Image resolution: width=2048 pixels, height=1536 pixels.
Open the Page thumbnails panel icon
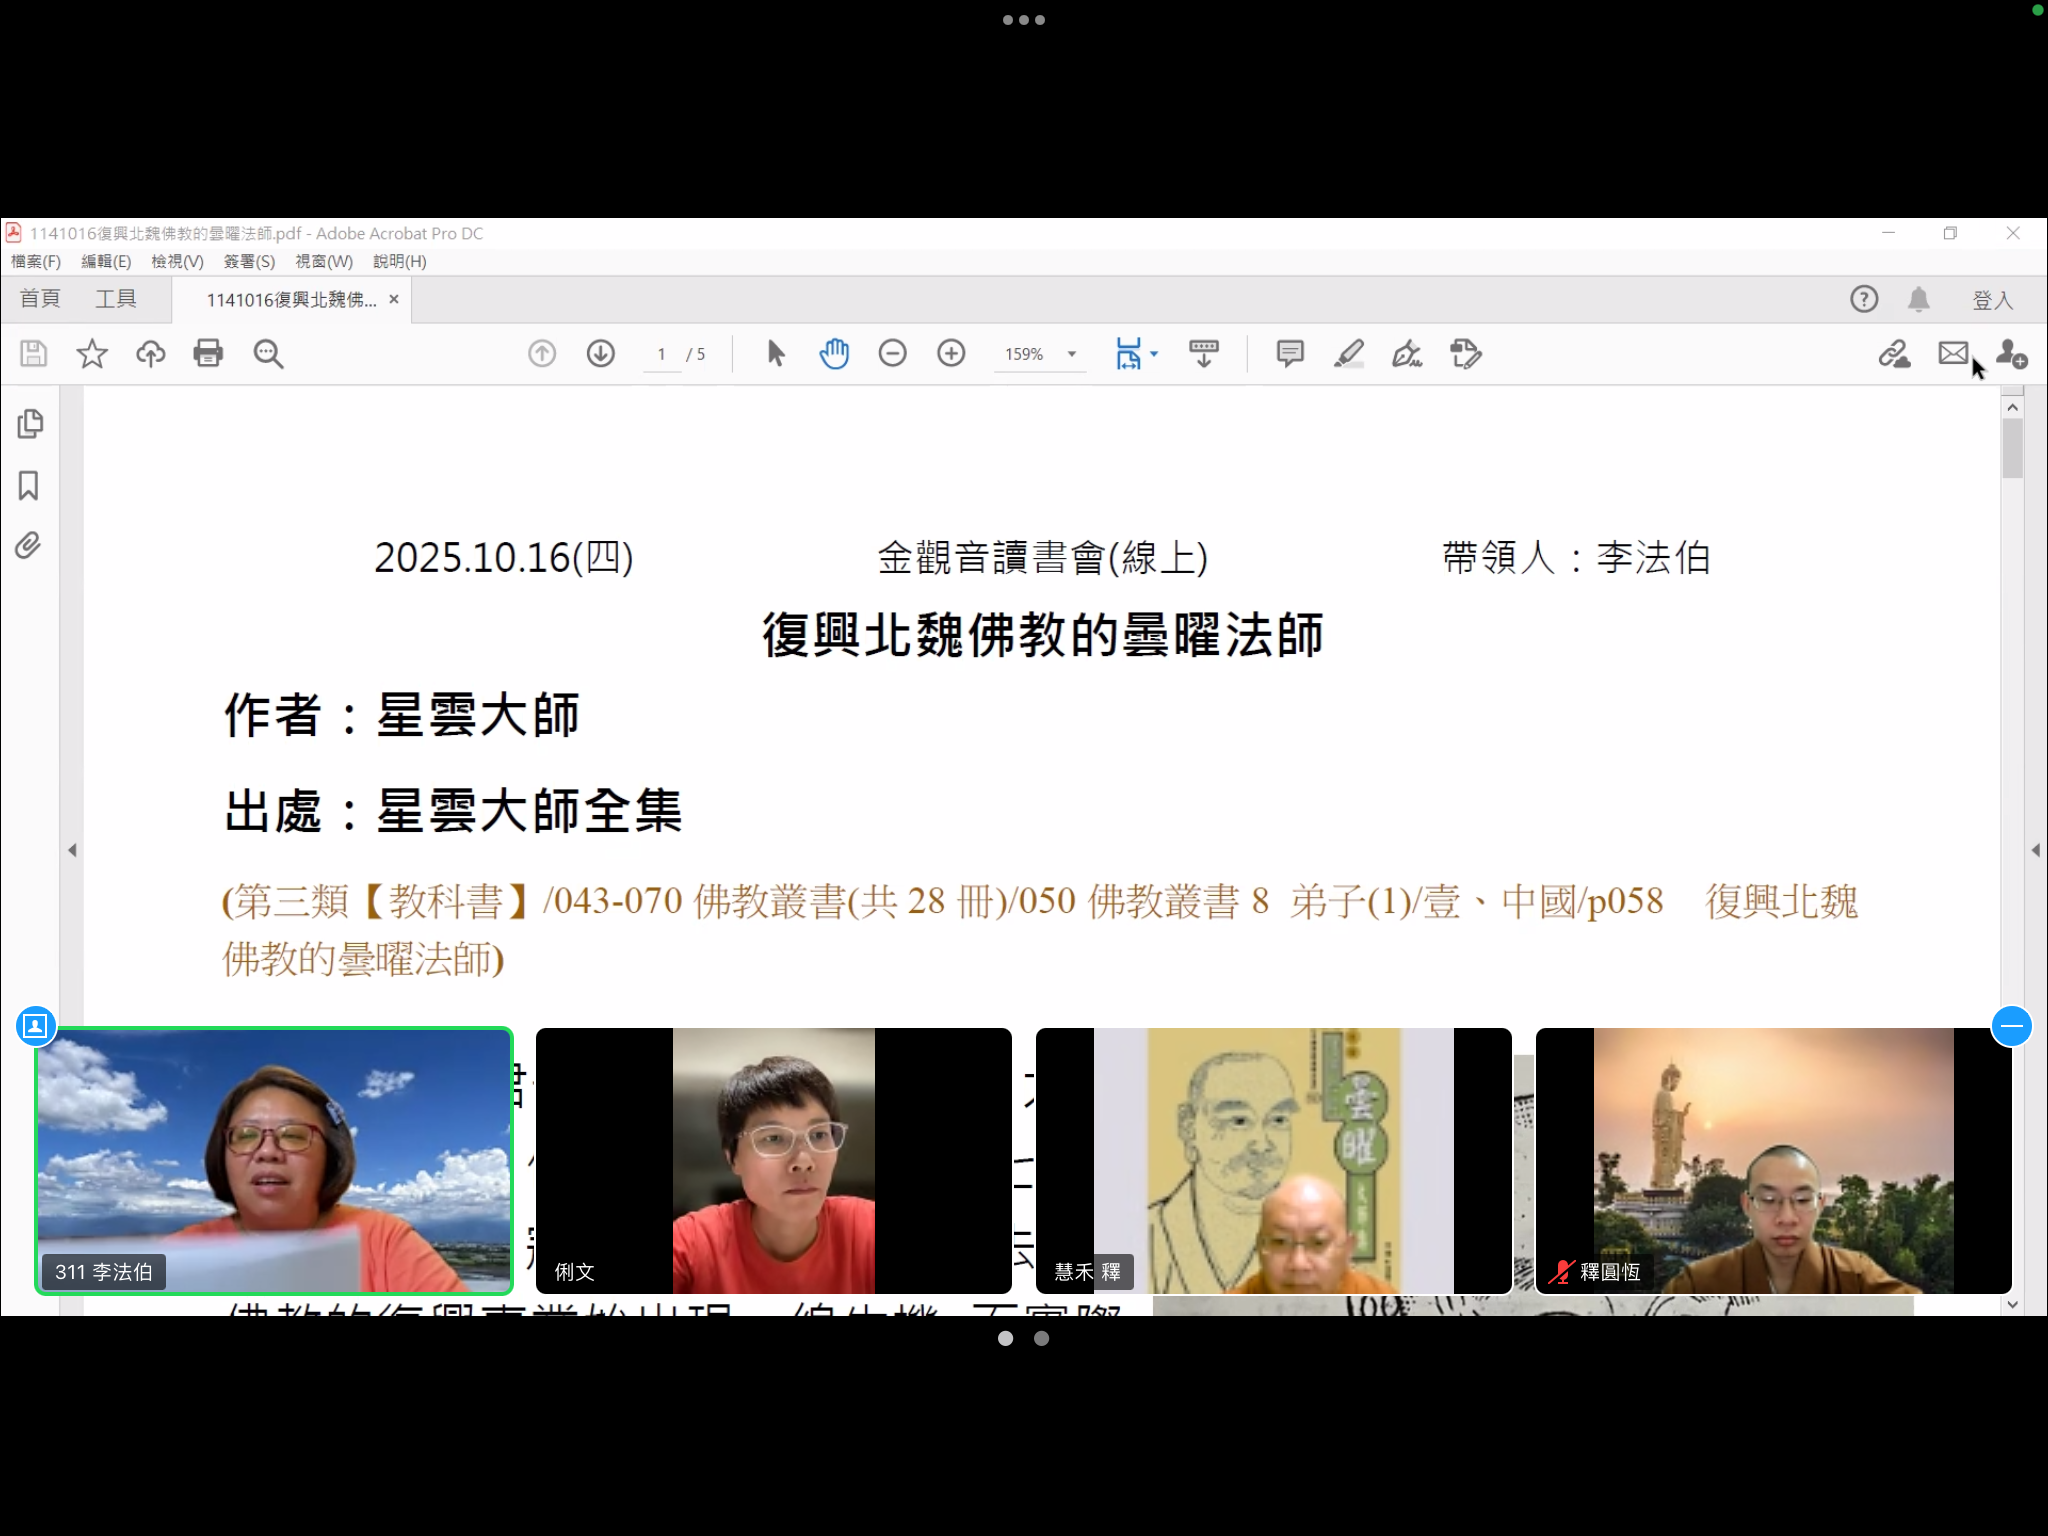coord(30,424)
